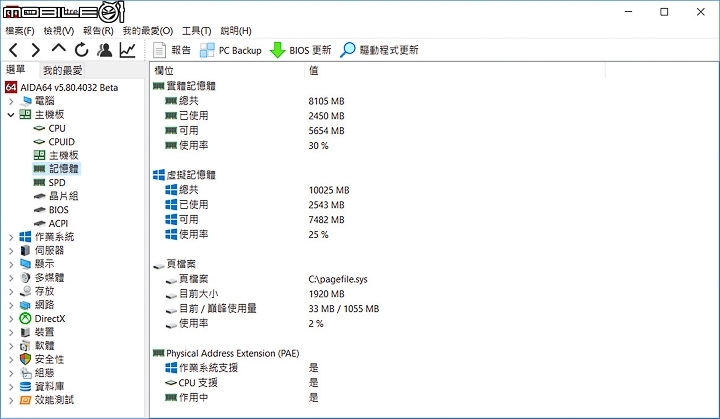
Task: Open the 檢視(V) menu
Action: (x=59, y=31)
